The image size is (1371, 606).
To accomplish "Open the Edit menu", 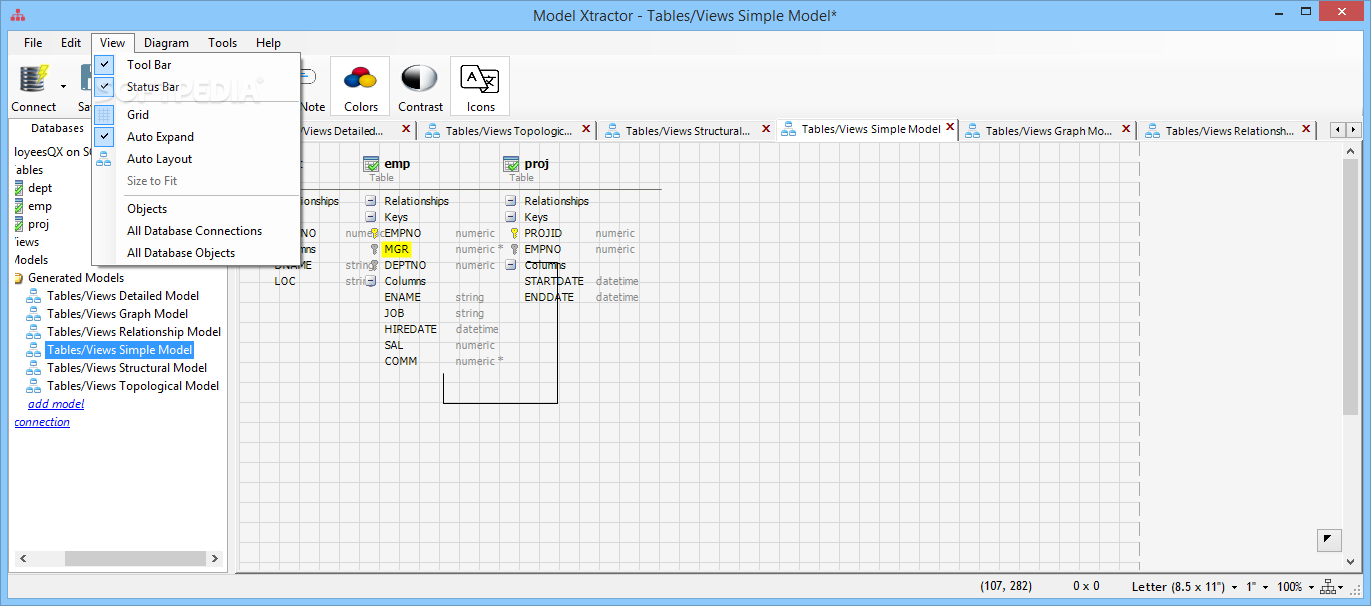I will click(71, 43).
